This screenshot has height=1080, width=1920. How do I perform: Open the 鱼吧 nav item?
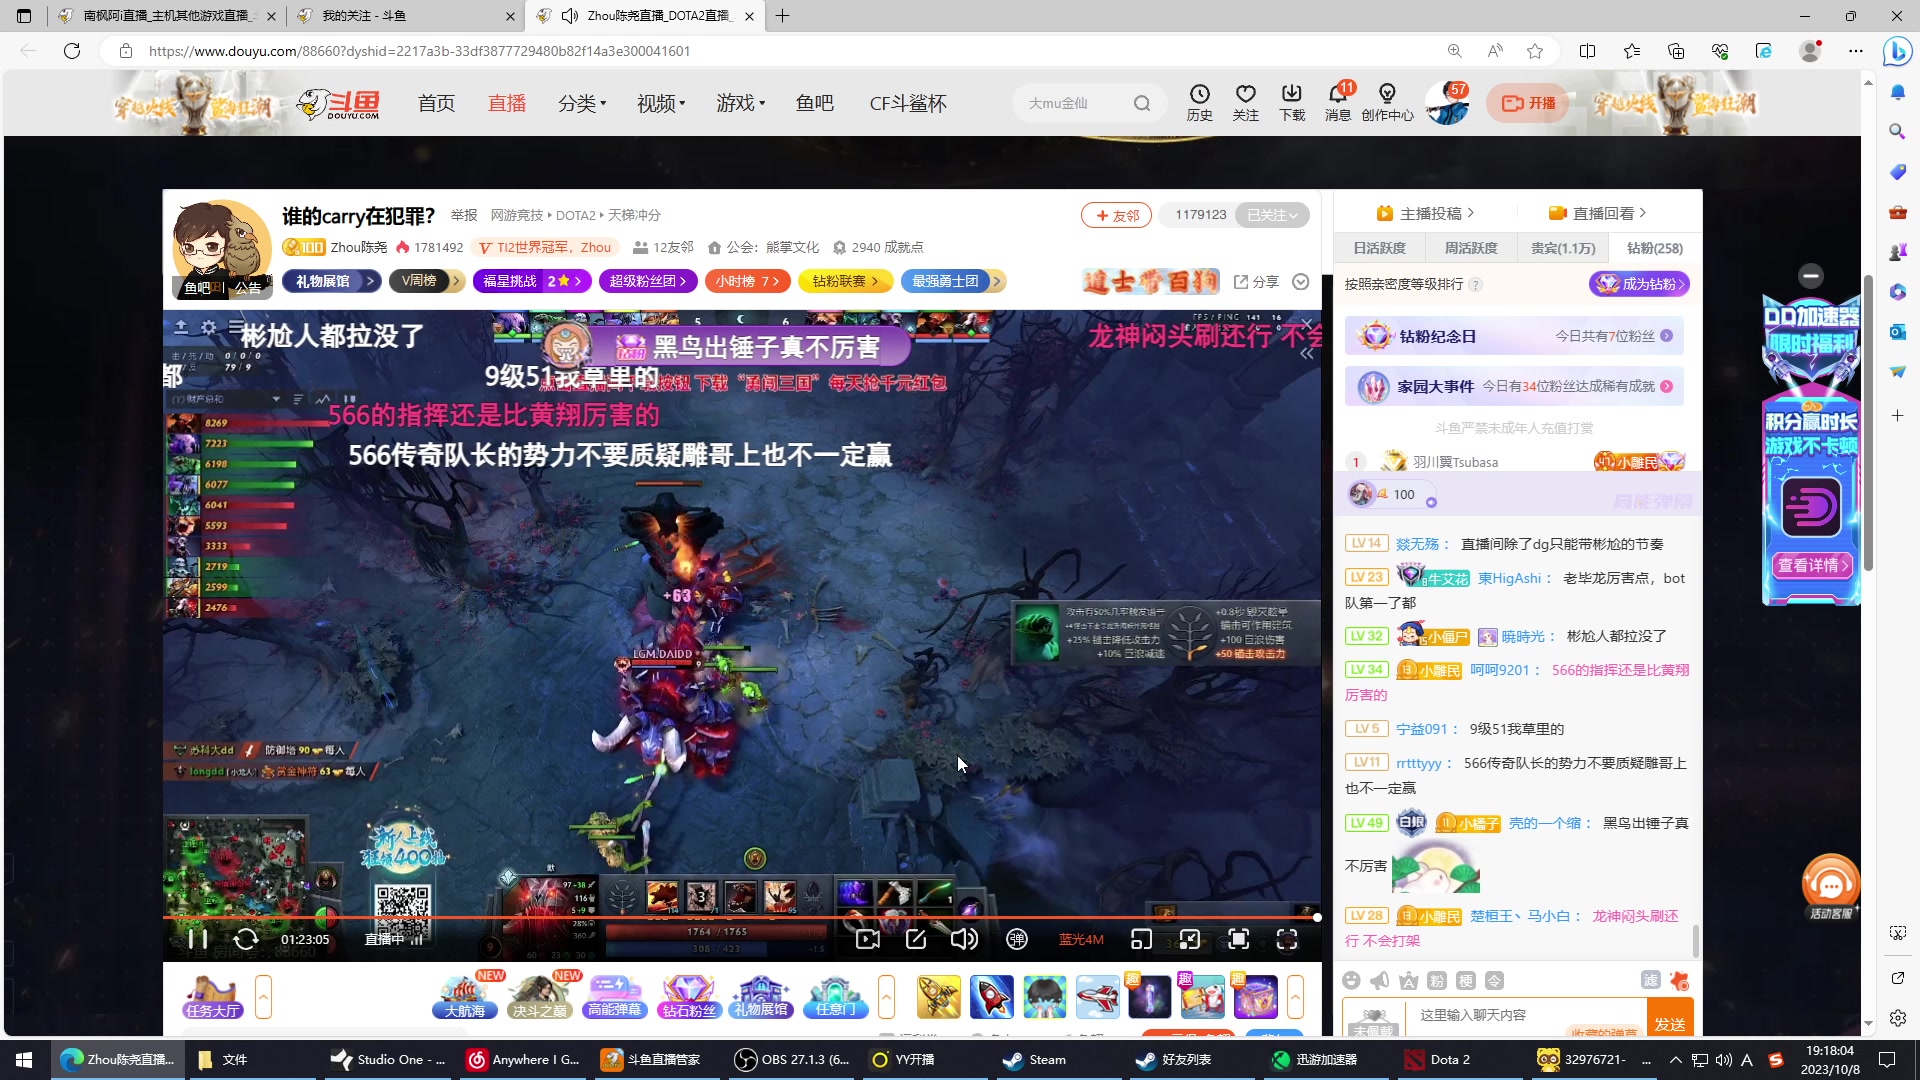coord(815,103)
